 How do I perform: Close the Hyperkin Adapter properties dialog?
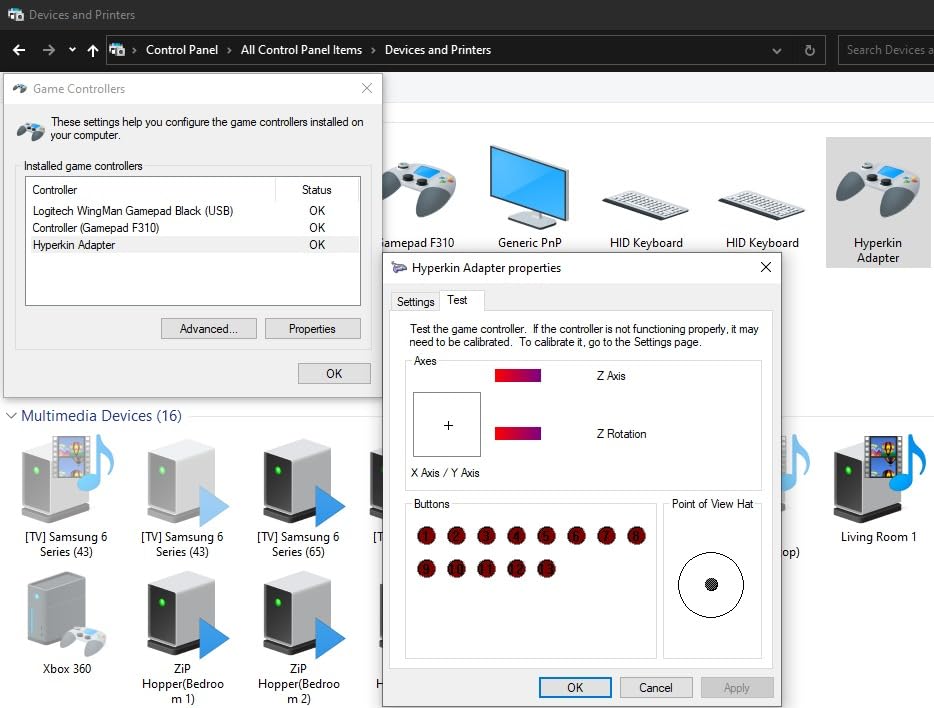766,267
